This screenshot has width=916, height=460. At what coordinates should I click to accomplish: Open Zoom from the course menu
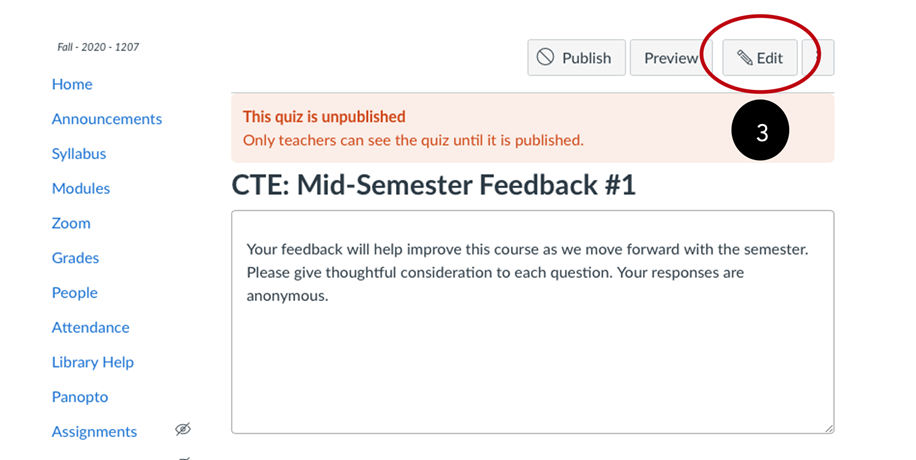[x=71, y=223]
